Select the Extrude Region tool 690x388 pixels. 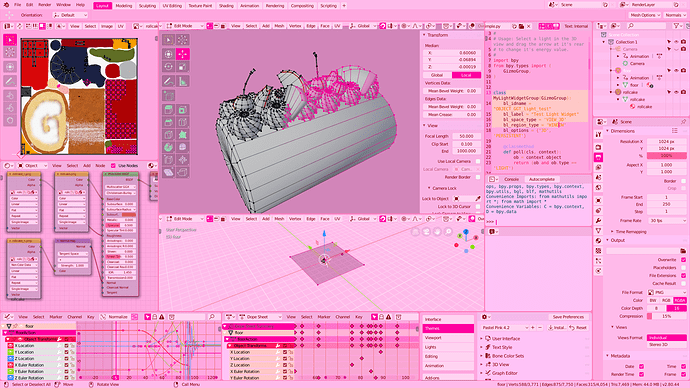[x=169, y=109]
